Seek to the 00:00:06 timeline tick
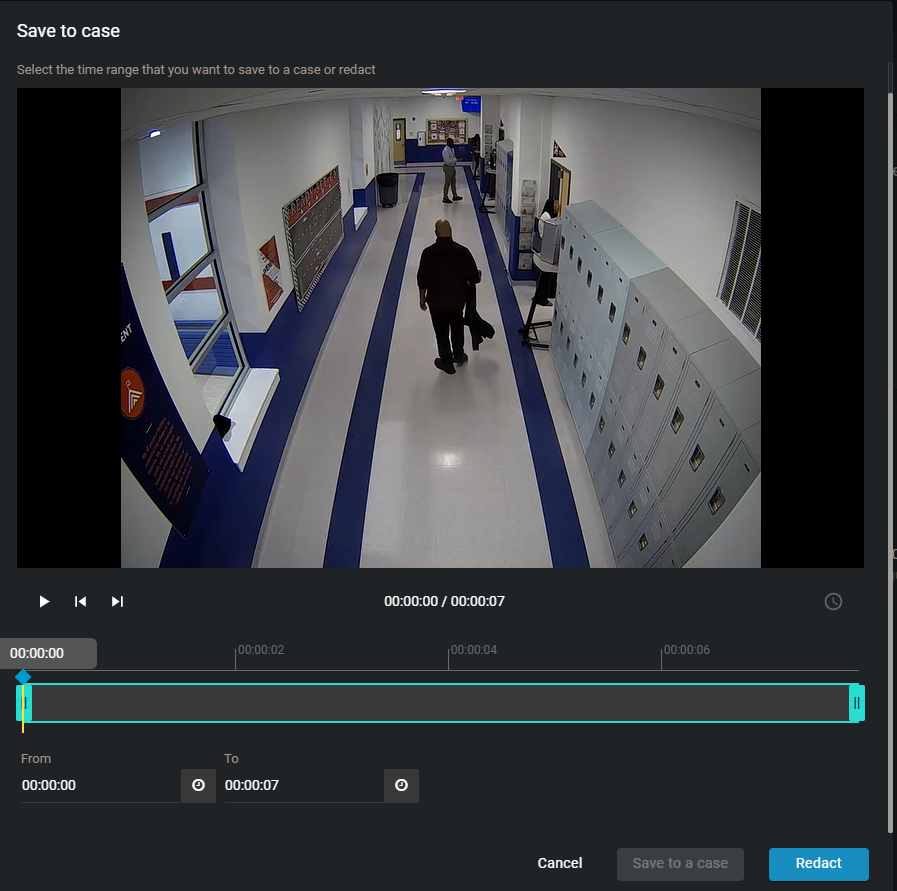Screen dimensions: 897x891 [662, 659]
